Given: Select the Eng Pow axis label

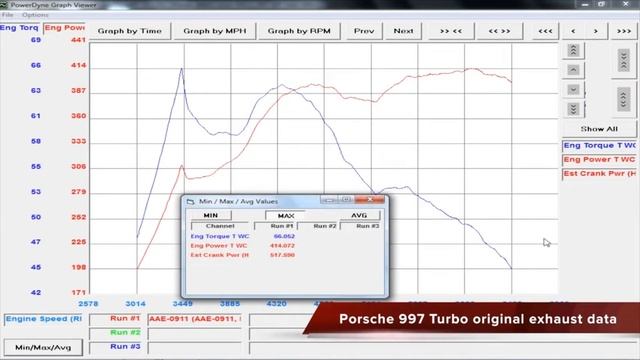Looking at the screenshot, I should 64,28.
